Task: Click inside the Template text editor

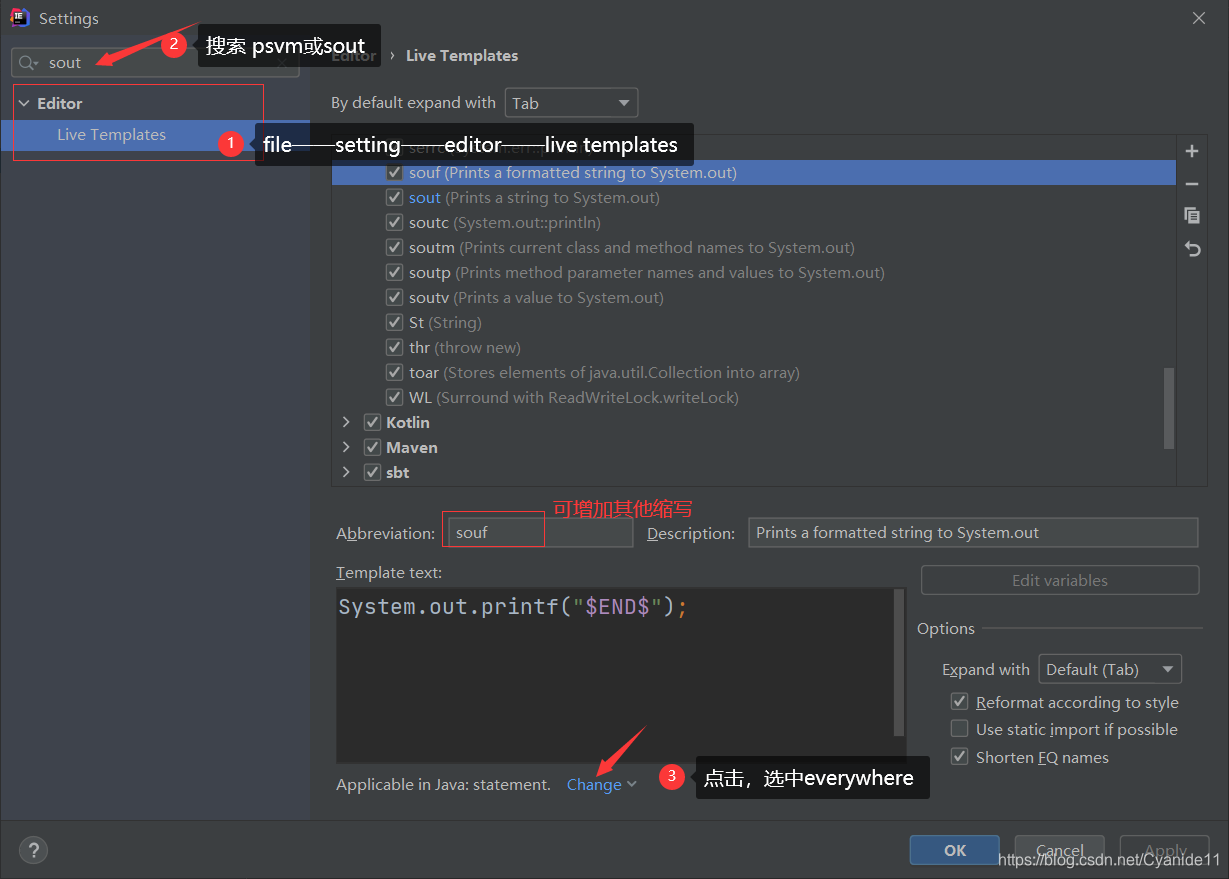Action: [615, 675]
